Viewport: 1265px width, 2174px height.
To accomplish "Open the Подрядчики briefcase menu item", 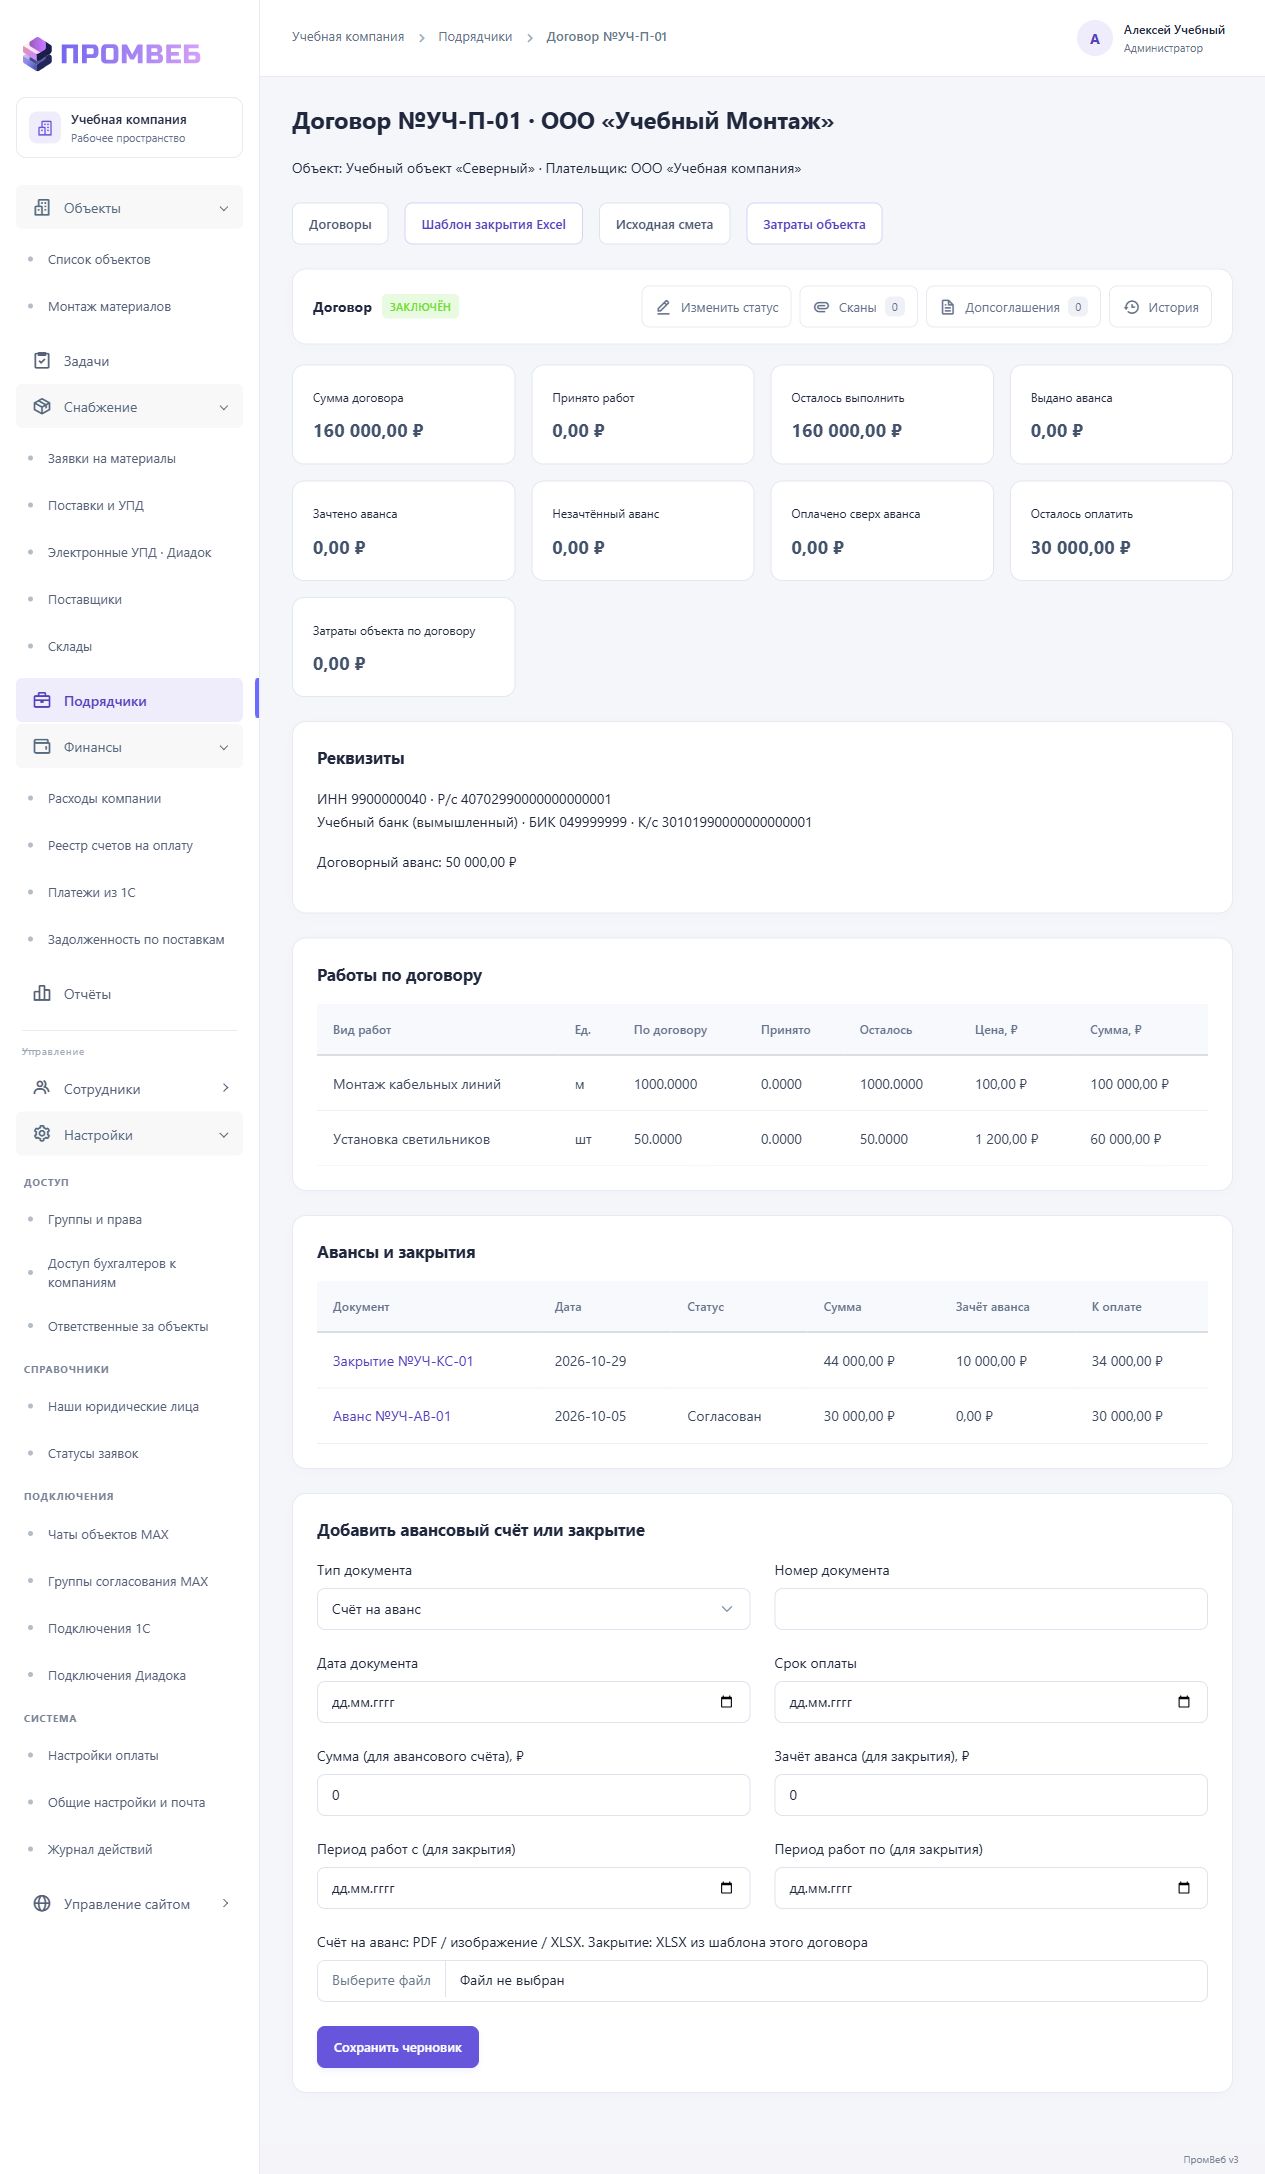I will point(129,701).
